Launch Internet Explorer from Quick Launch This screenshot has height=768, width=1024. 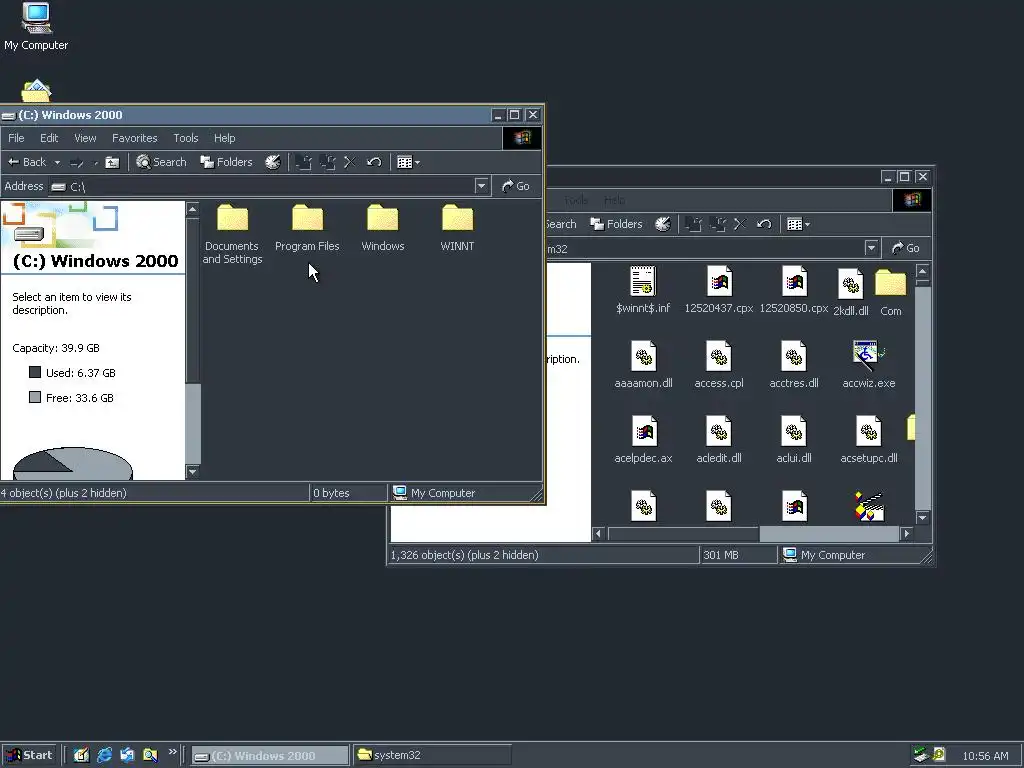coord(104,755)
